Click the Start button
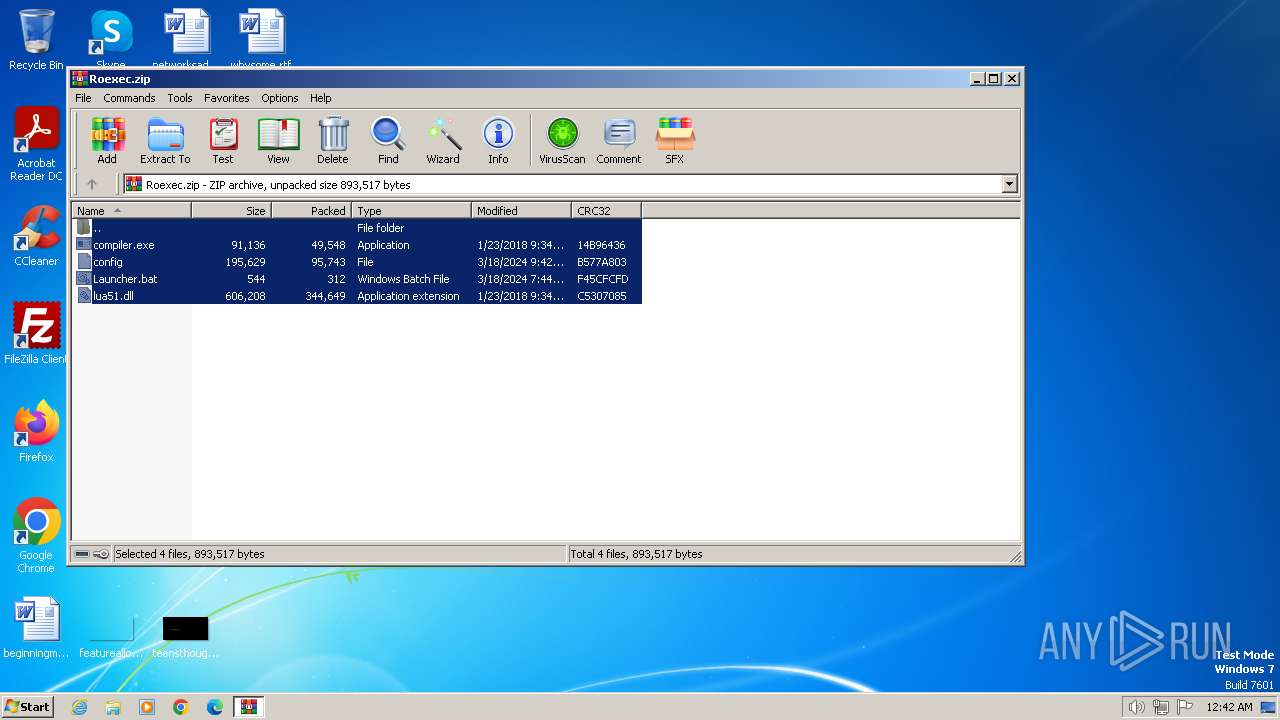Viewport: 1280px width, 720px height. click(x=27, y=707)
